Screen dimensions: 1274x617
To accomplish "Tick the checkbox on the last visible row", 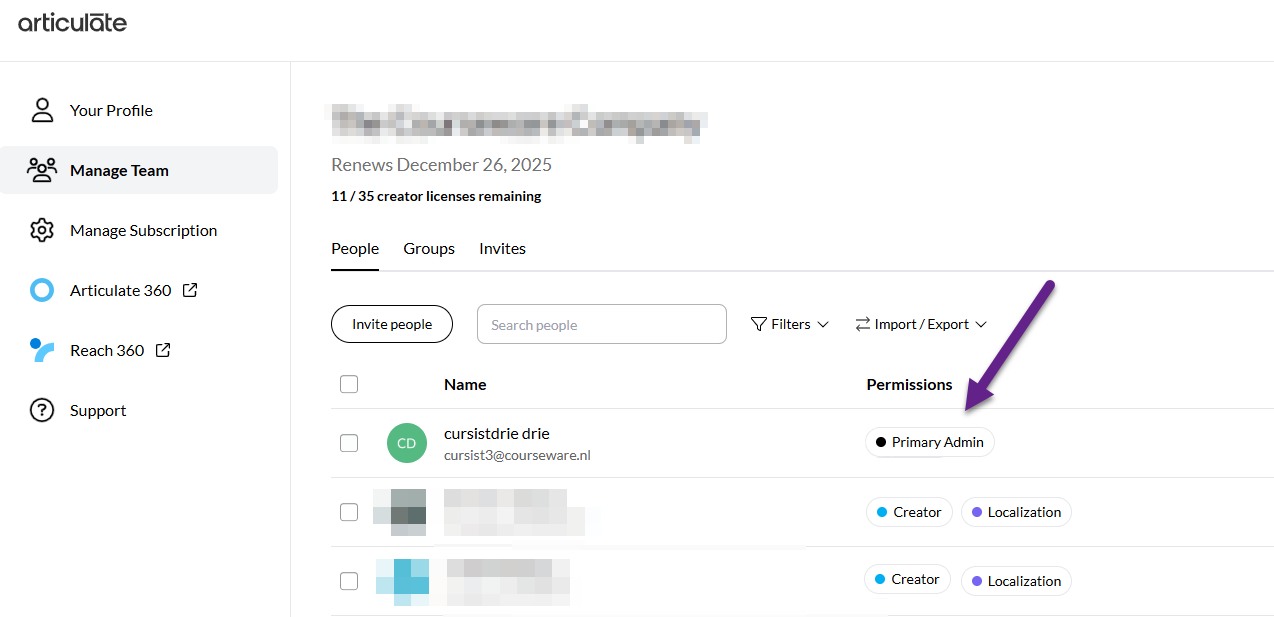I will pyautogui.click(x=349, y=581).
